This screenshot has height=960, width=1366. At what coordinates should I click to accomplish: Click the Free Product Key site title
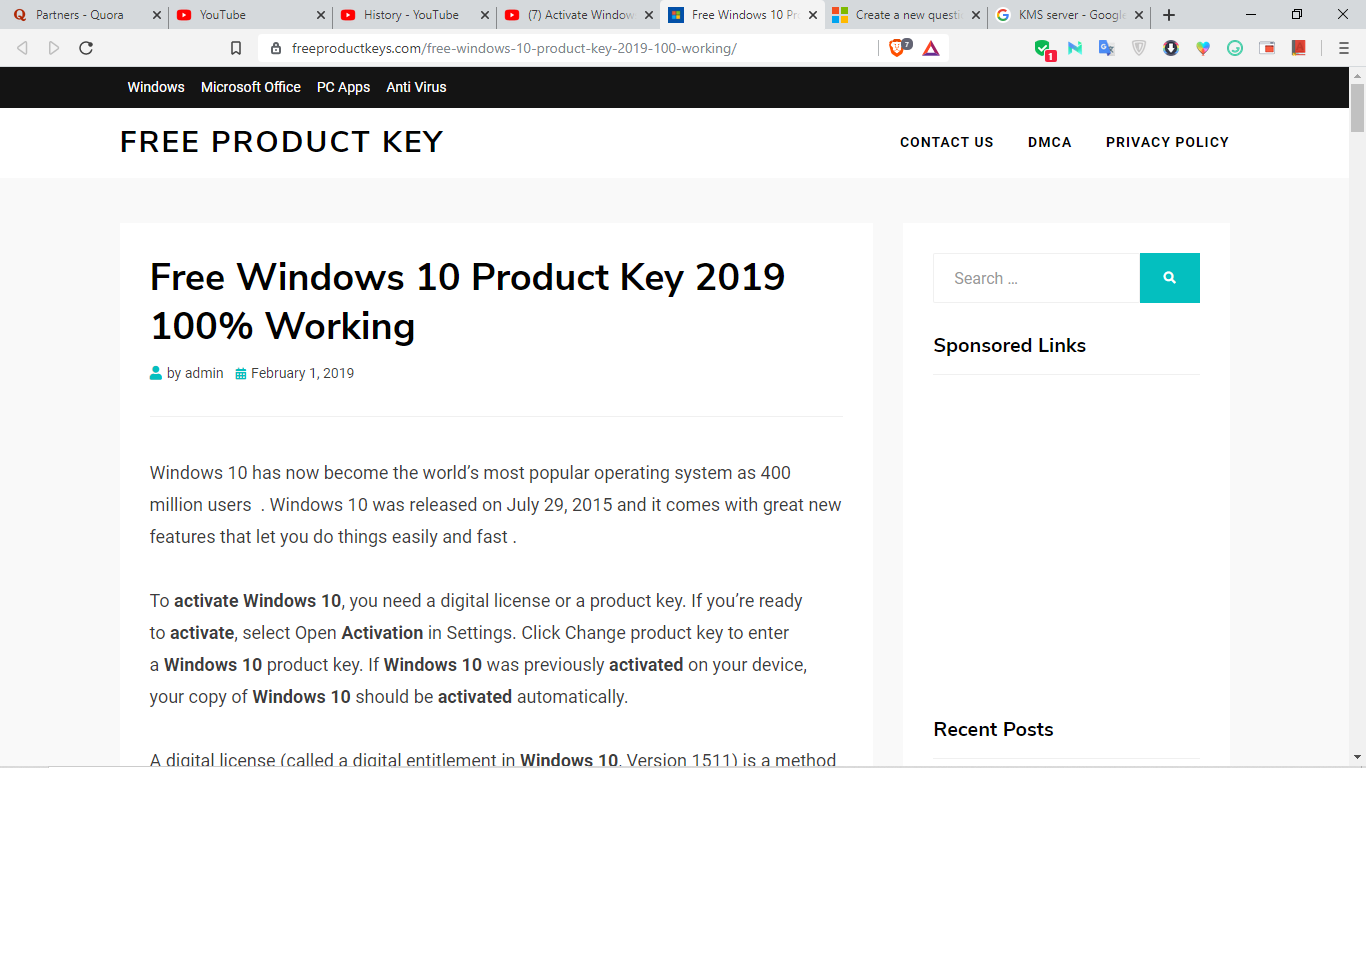pyautogui.click(x=282, y=142)
